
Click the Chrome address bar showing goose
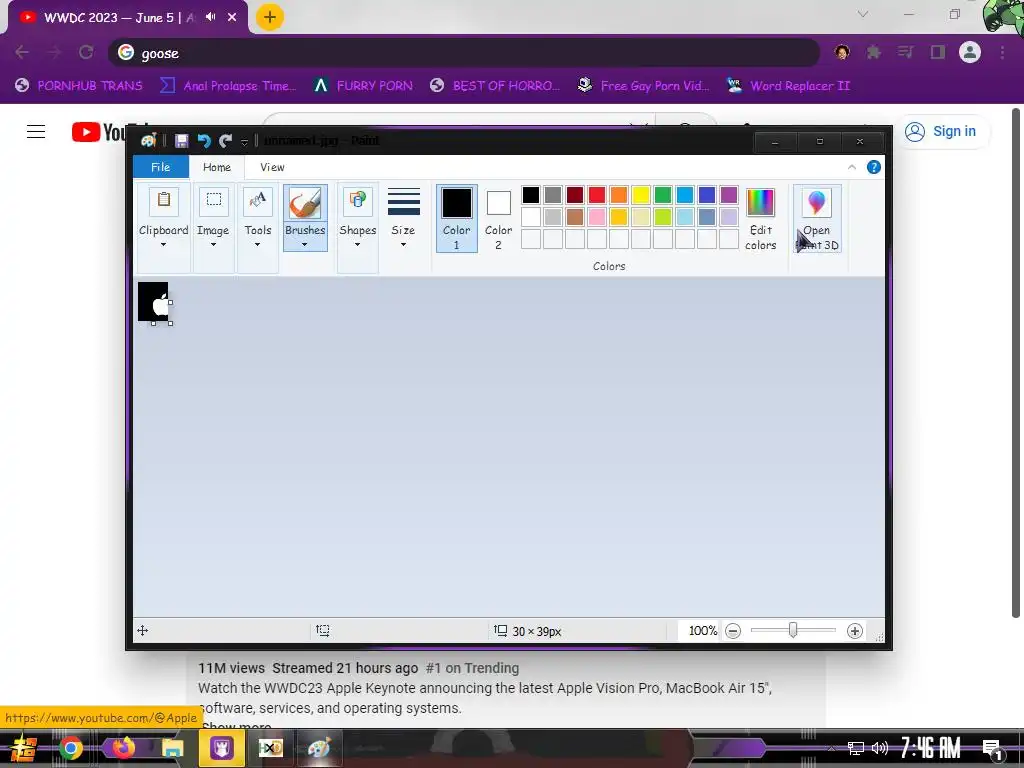[464, 53]
